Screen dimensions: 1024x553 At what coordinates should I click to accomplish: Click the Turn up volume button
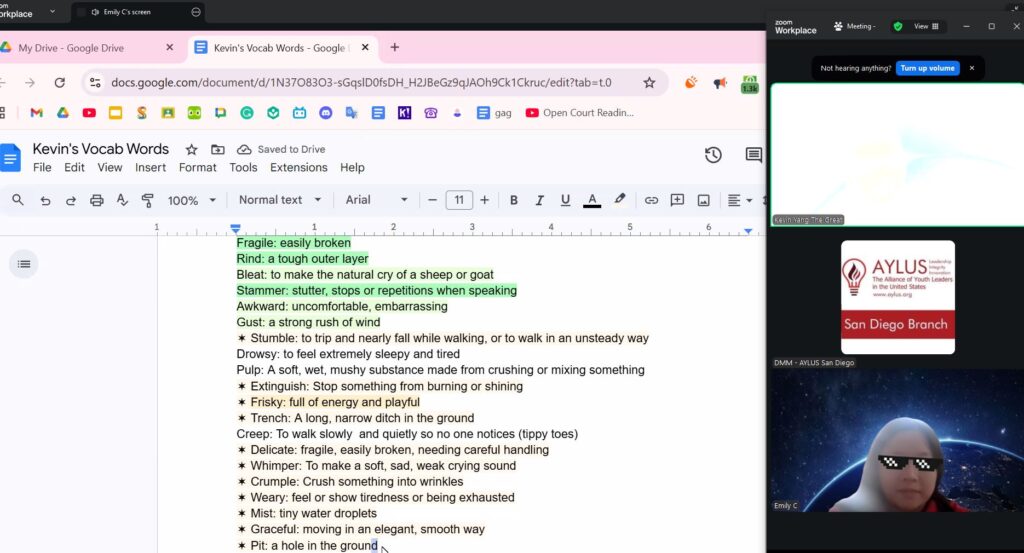tap(927, 68)
